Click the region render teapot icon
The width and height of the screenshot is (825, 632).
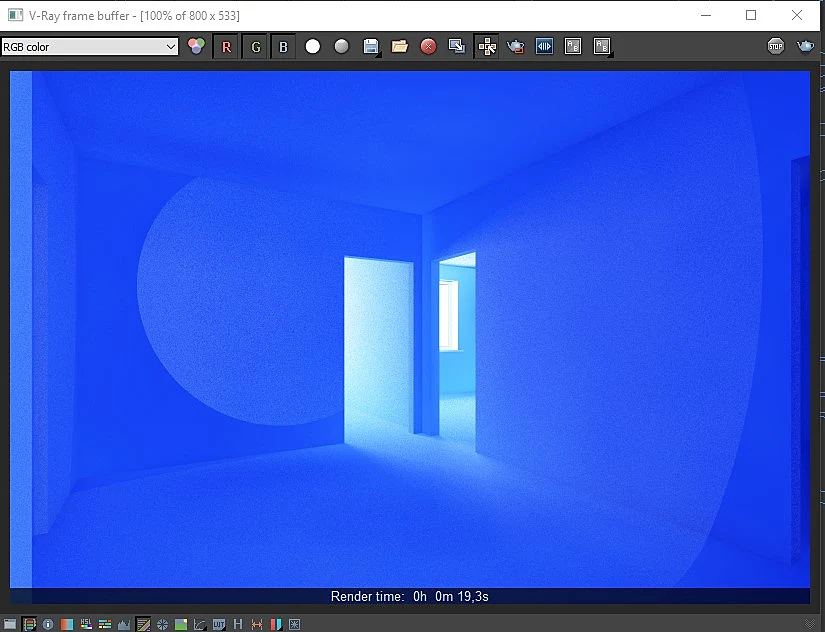(x=515, y=47)
